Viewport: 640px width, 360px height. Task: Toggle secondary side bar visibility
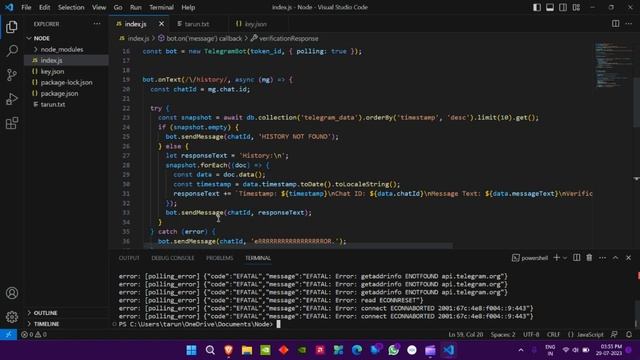pos(563,7)
